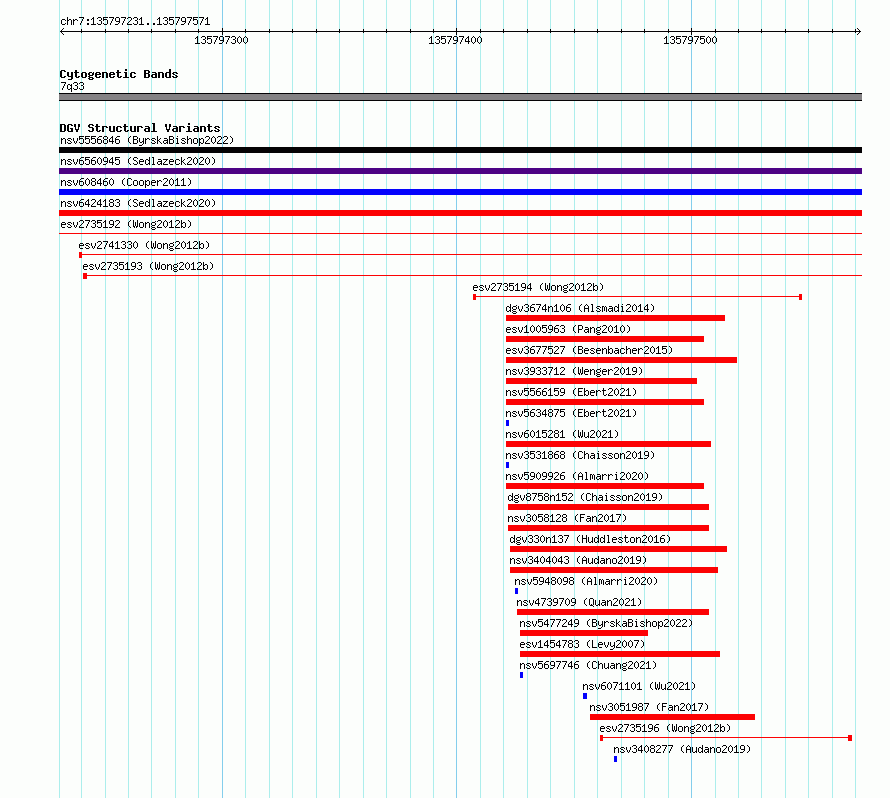
Task: Open the nsv608460 (Cooper2011) variant label
Action: 126,182
